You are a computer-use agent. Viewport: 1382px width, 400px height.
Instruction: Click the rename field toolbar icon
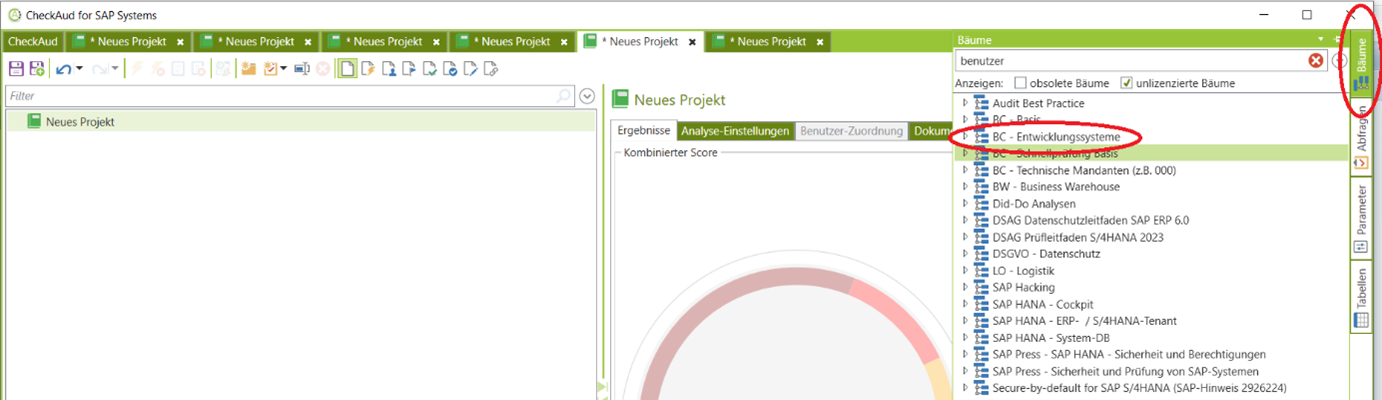[301, 69]
